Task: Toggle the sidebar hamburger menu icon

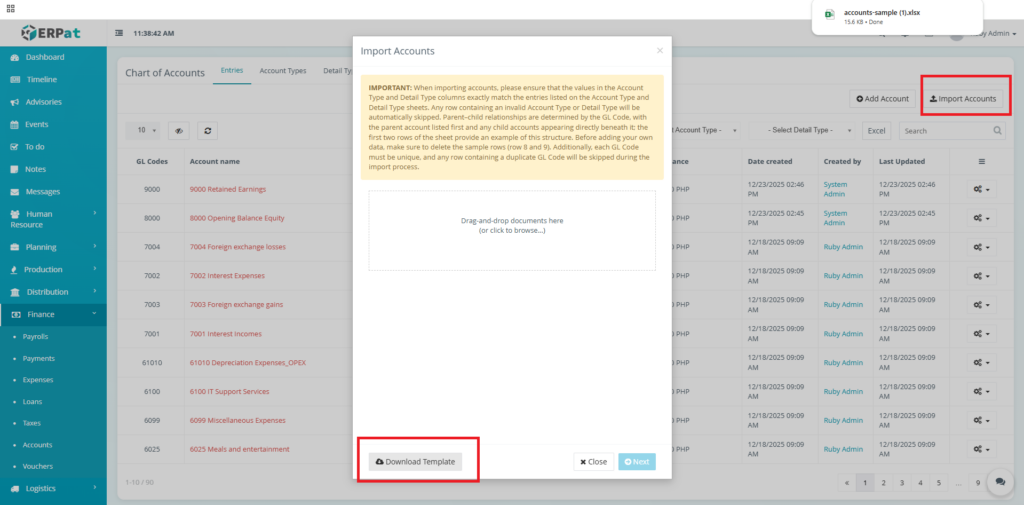Action: pyautogui.click(x=119, y=33)
